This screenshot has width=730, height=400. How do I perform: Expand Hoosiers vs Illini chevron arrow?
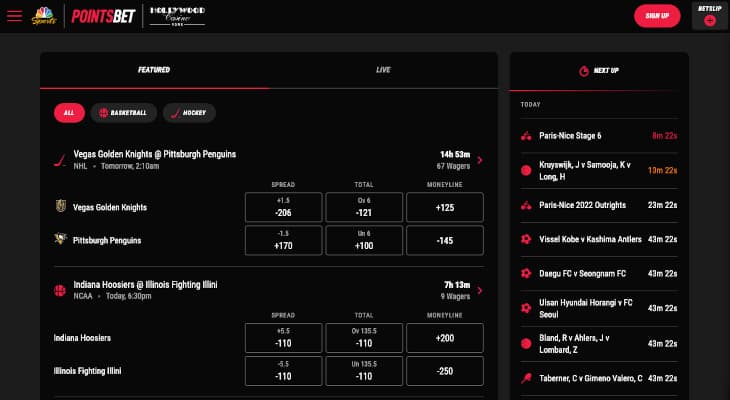(x=480, y=291)
